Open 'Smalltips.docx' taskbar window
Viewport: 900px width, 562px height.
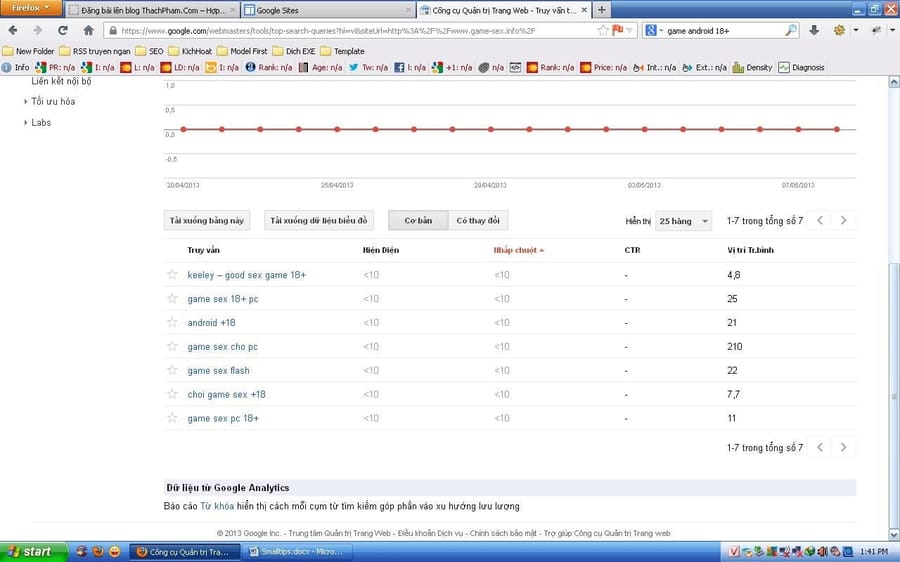298,552
